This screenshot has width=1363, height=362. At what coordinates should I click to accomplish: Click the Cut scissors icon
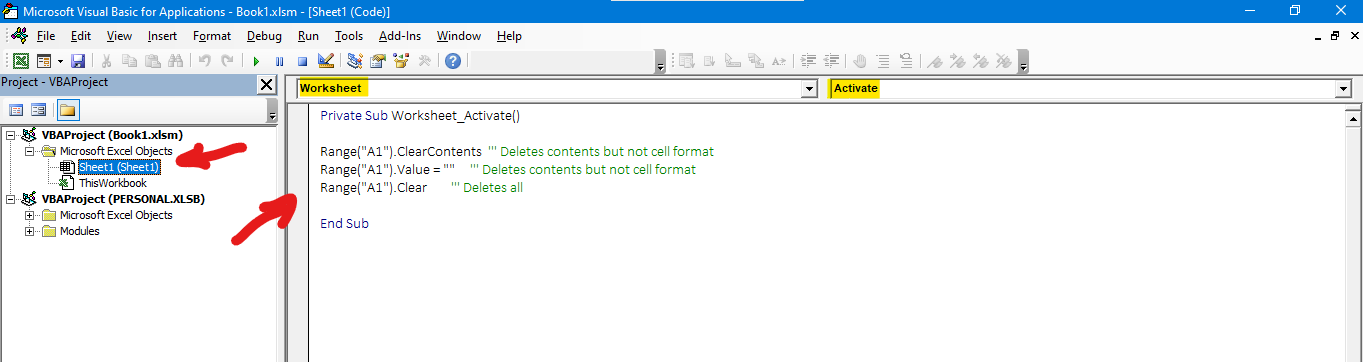click(107, 61)
